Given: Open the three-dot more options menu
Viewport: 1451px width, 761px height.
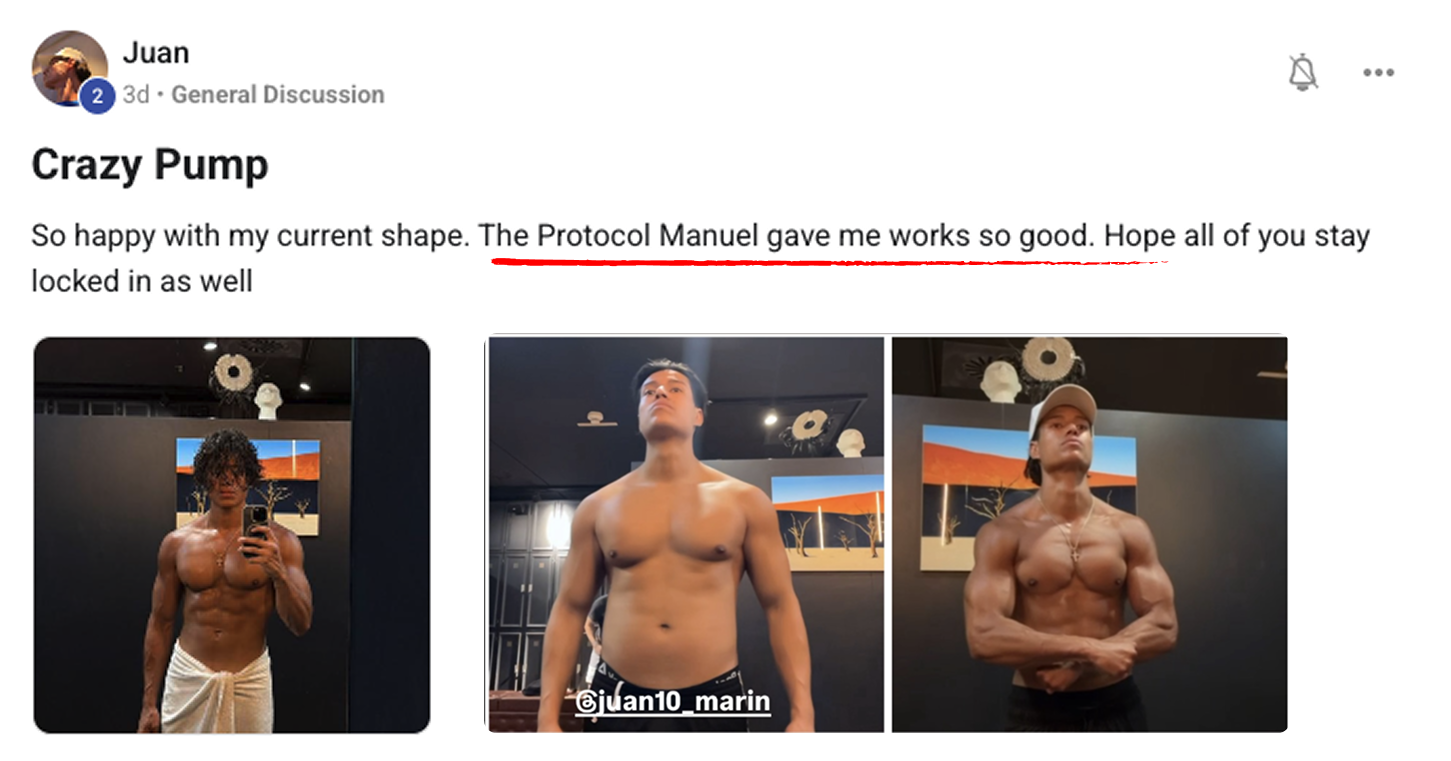Looking at the screenshot, I should [x=1378, y=73].
